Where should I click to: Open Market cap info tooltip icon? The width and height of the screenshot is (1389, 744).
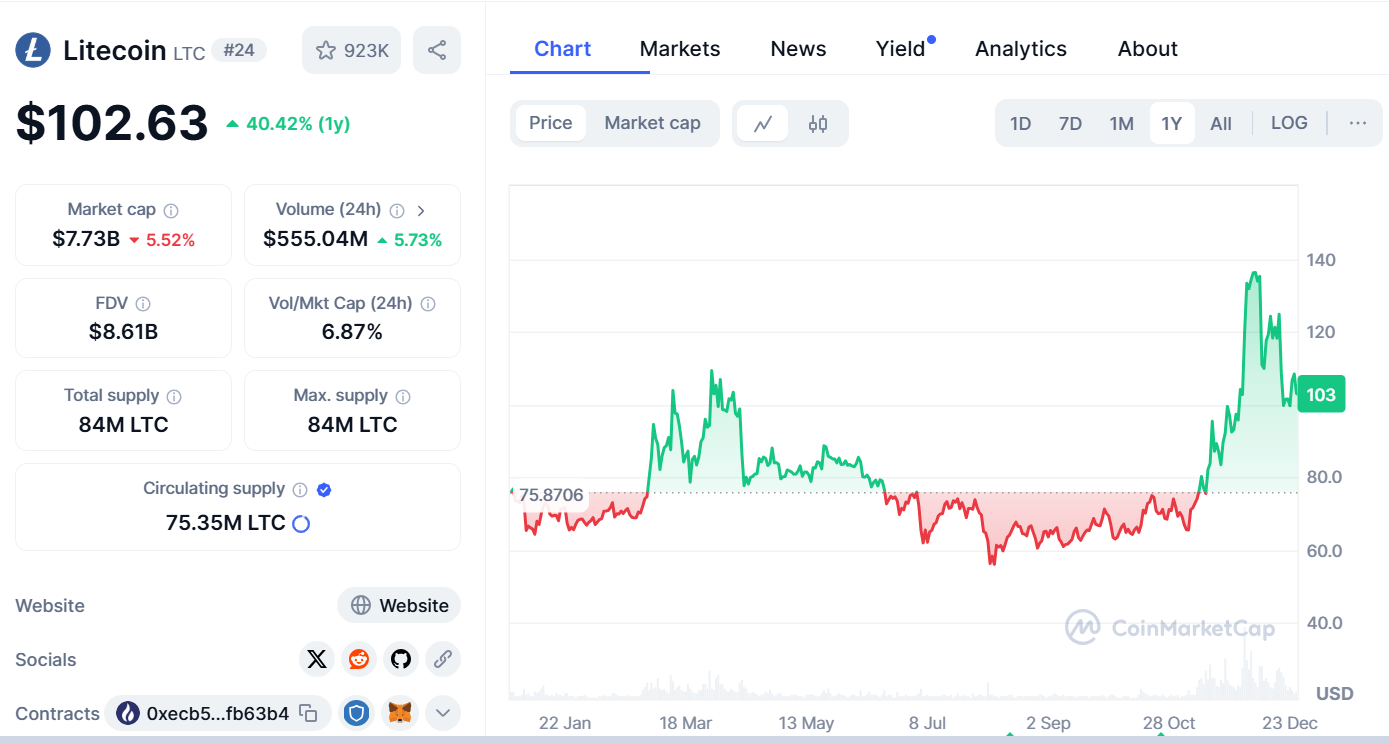point(171,210)
